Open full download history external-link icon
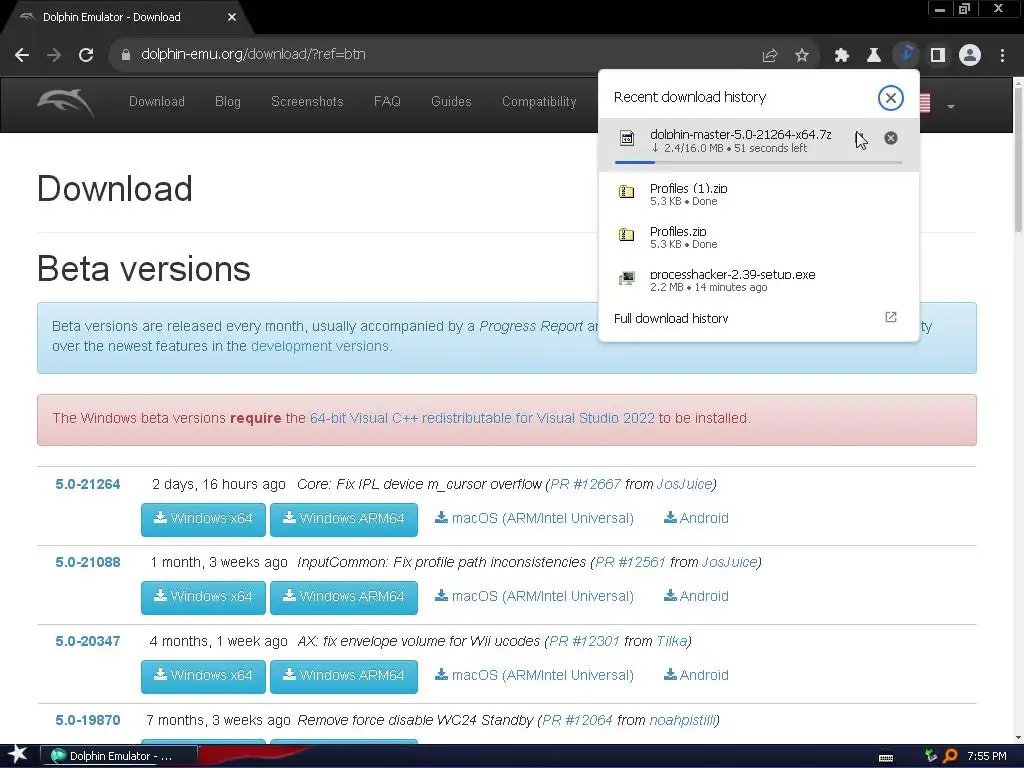The height and width of the screenshot is (768, 1024). tap(891, 317)
